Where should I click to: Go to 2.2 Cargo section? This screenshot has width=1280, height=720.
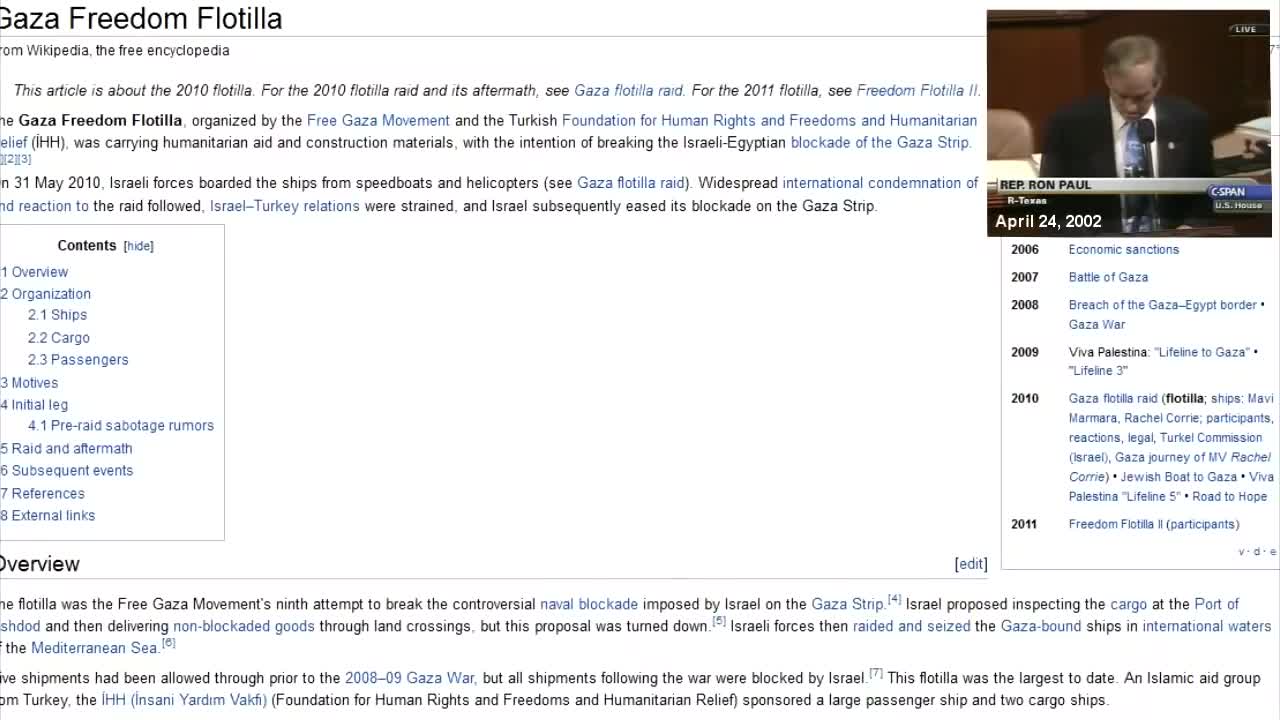click(59, 338)
